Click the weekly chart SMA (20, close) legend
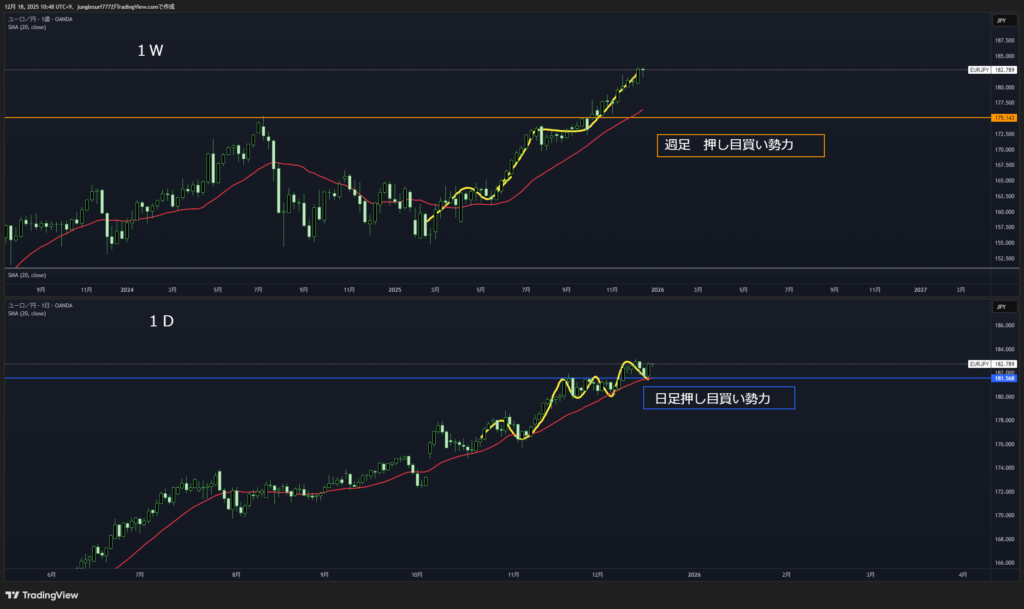 [26, 27]
